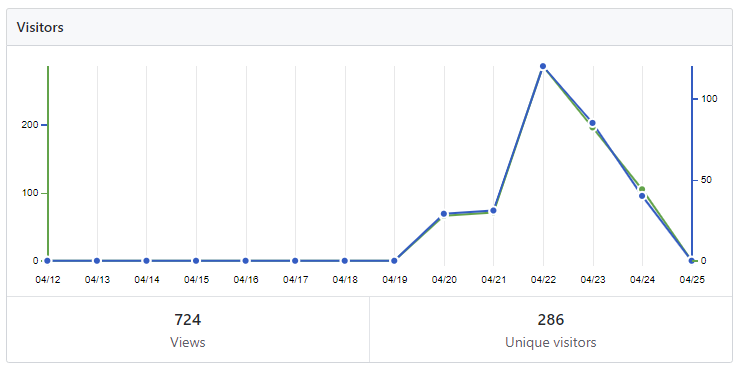Click the data point on 04/21
Image resolution: width=739 pixels, height=369 pixels.
pos(493,211)
